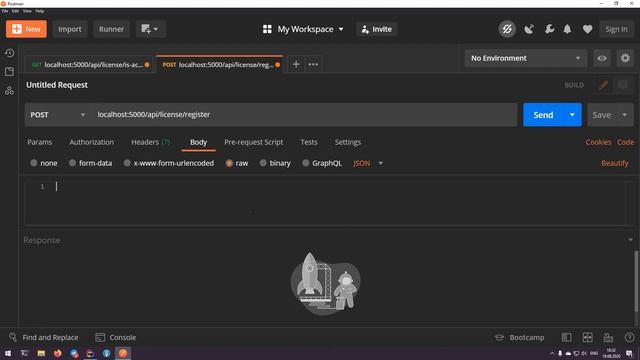
Task: Open the Cookies link
Action: (x=598, y=142)
